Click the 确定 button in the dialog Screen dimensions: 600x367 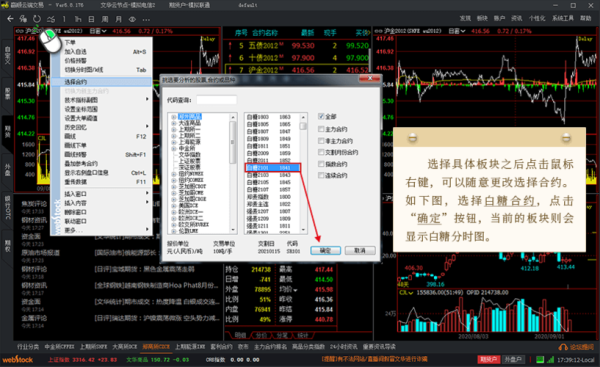(325, 250)
